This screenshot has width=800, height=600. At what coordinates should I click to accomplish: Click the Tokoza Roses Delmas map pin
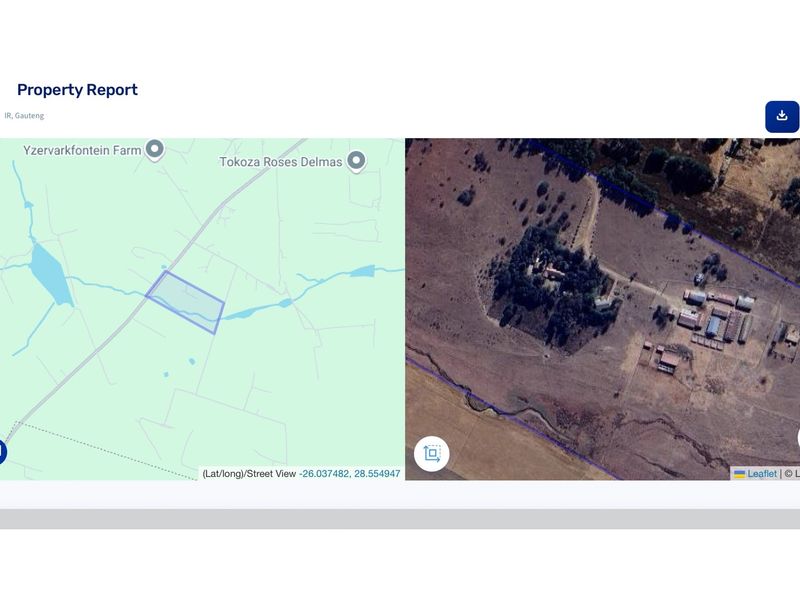(356, 161)
